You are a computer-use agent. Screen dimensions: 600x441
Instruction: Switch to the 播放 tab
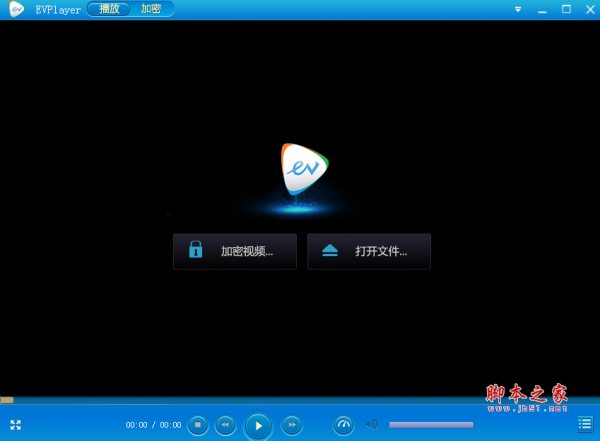[109, 9]
